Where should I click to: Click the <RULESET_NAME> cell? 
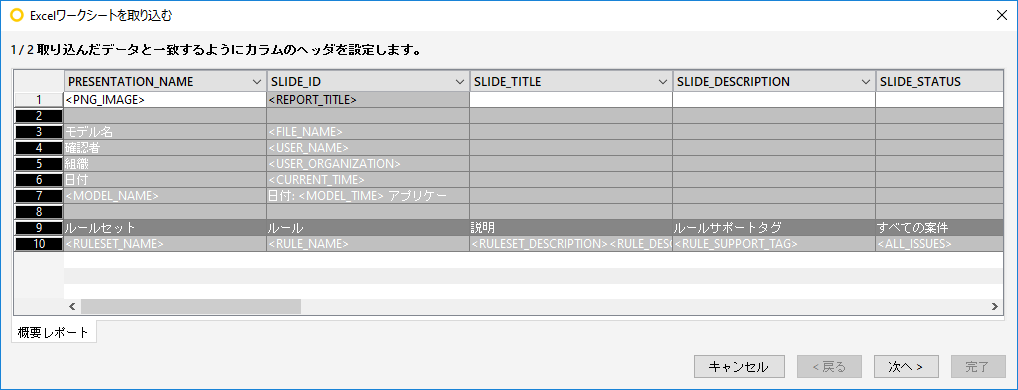[x=165, y=244]
